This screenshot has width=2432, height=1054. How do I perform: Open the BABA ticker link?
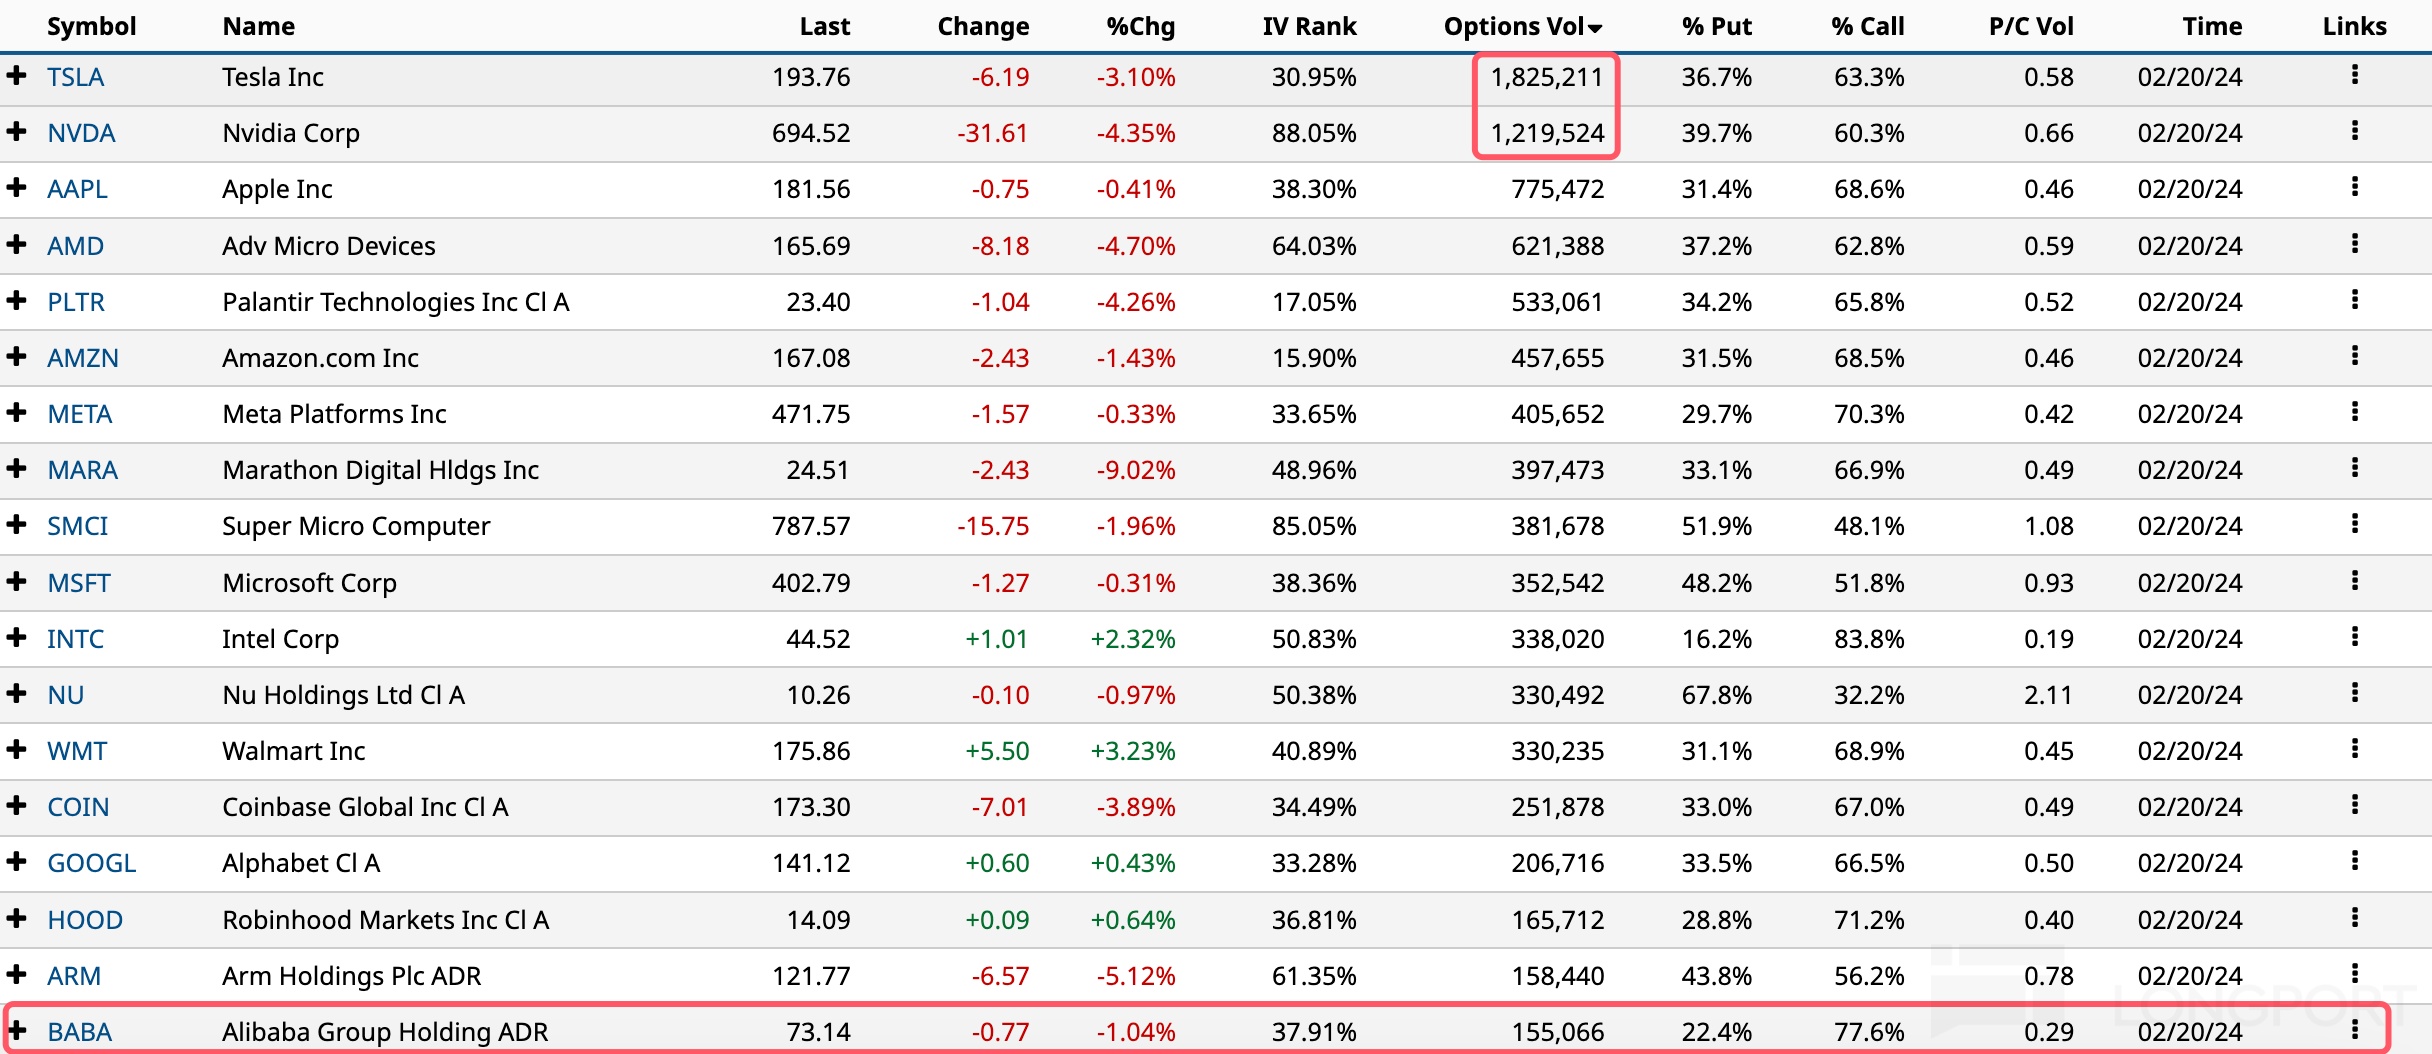[79, 1032]
